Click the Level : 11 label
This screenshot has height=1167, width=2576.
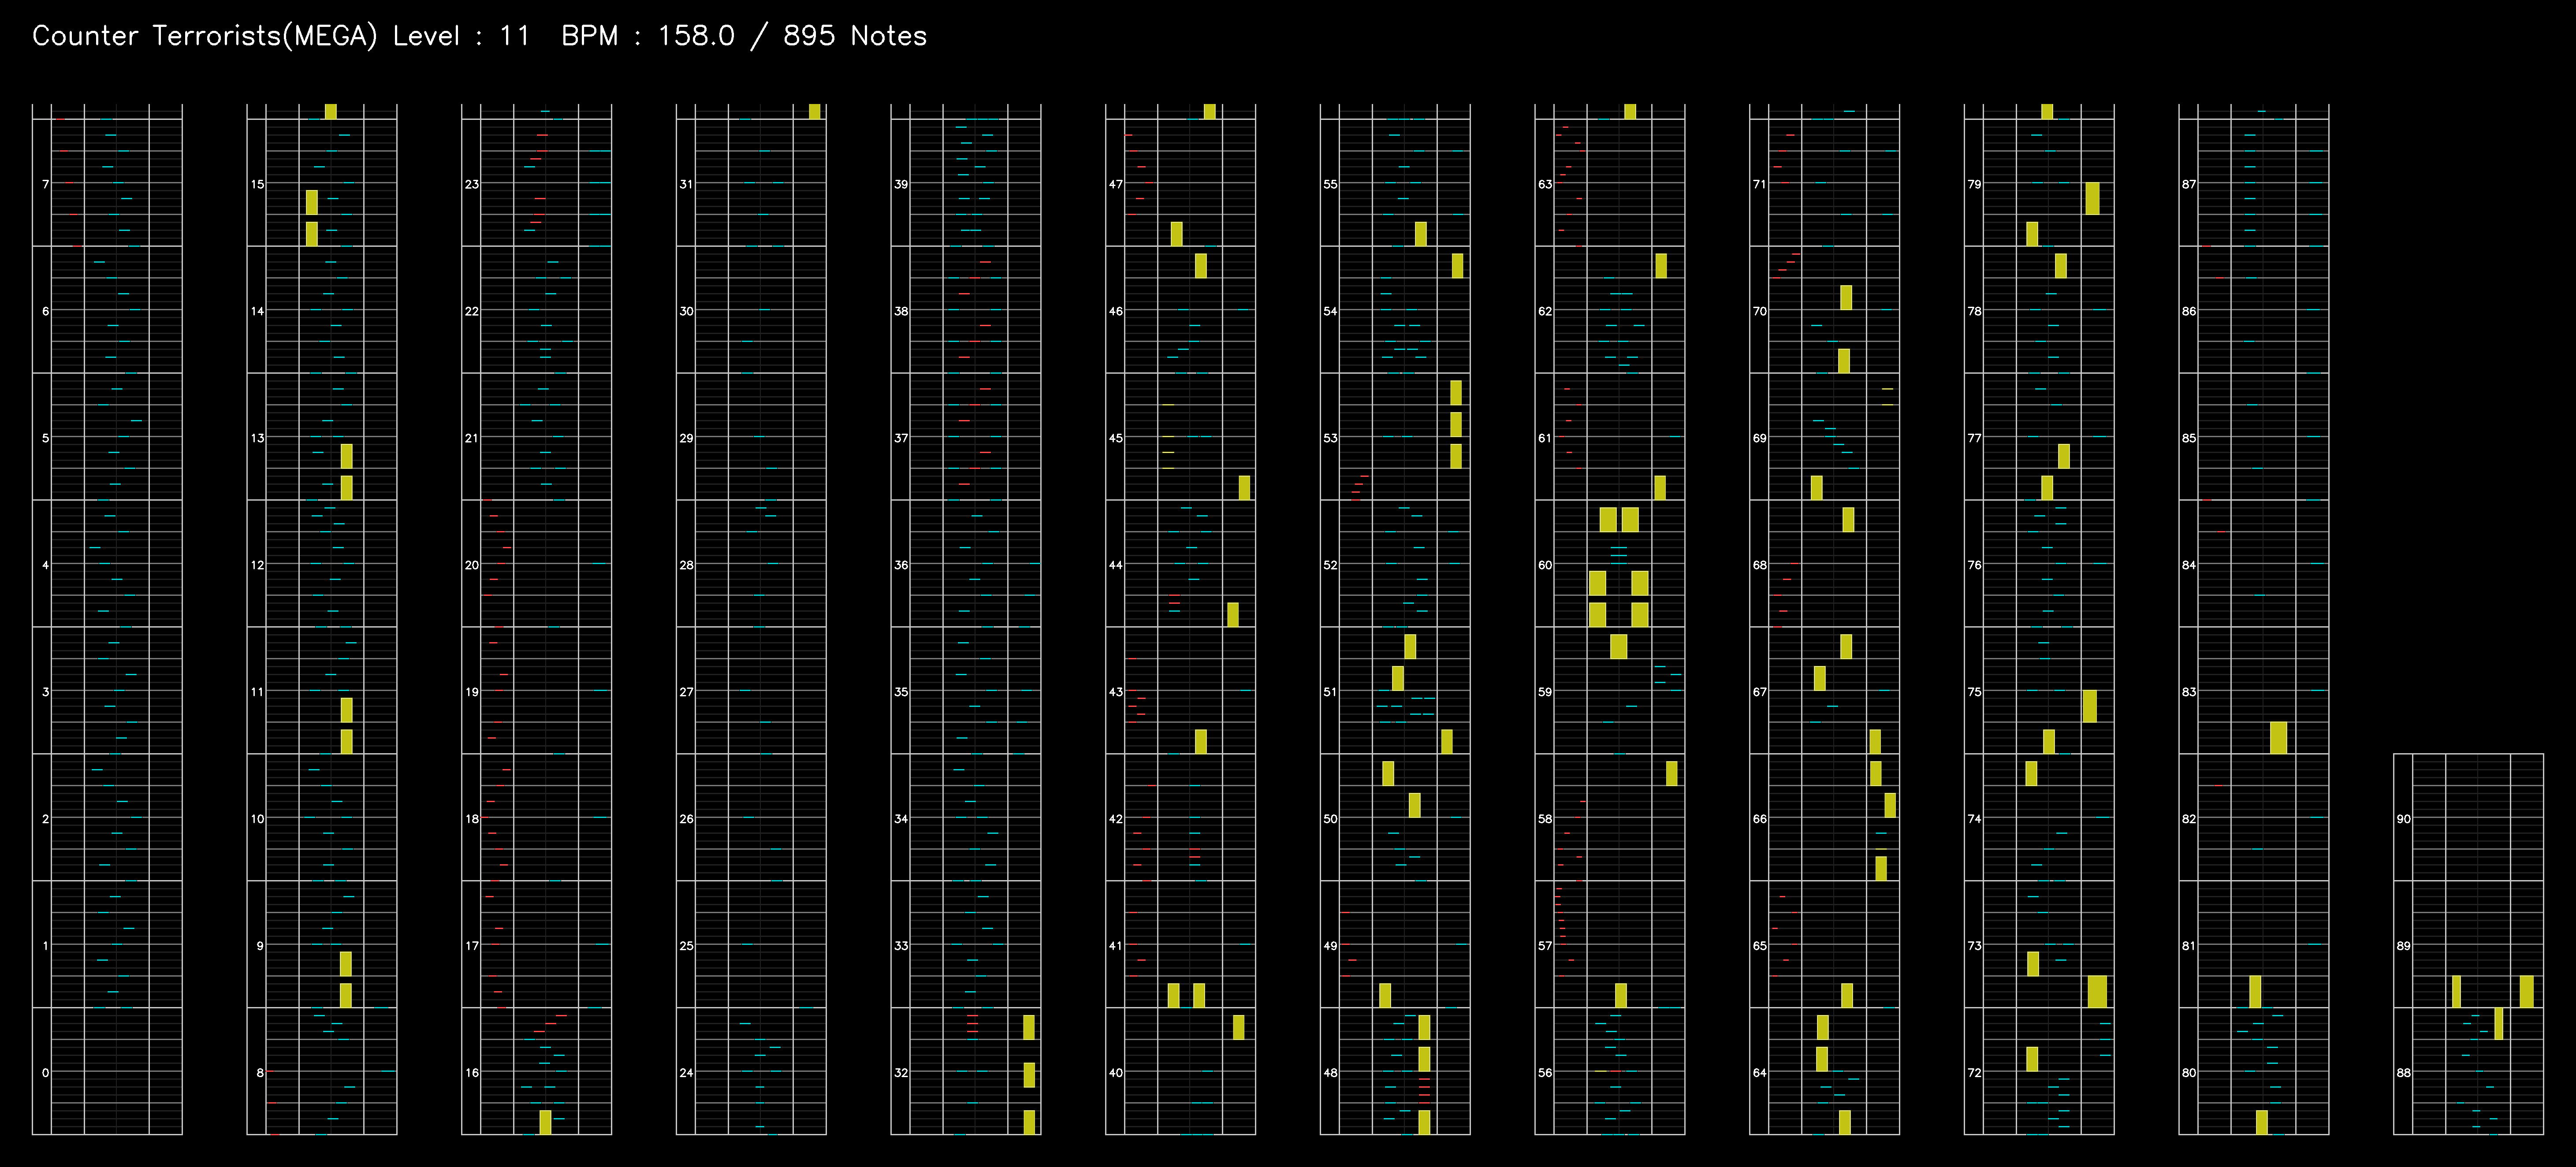(x=461, y=36)
